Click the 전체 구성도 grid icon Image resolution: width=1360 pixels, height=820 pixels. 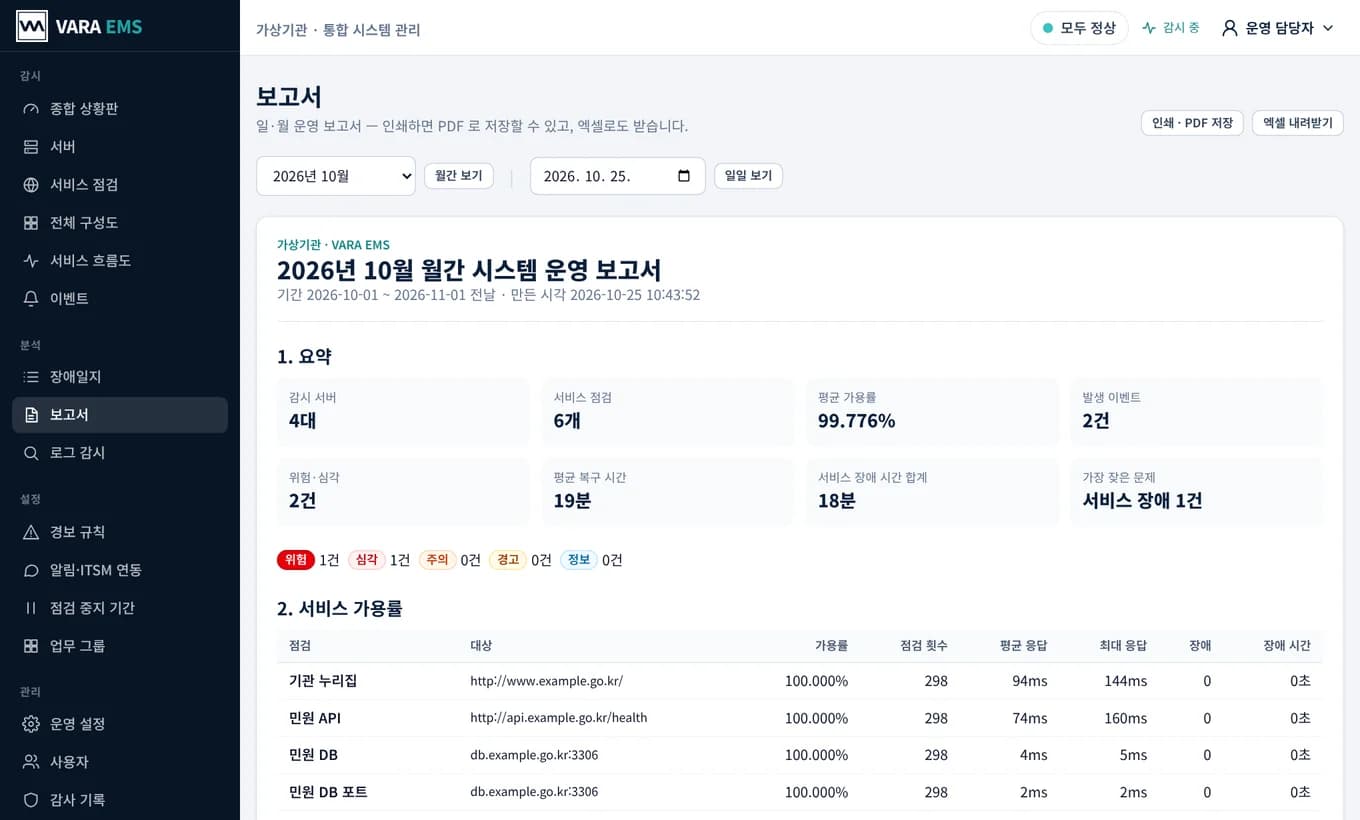point(31,223)
